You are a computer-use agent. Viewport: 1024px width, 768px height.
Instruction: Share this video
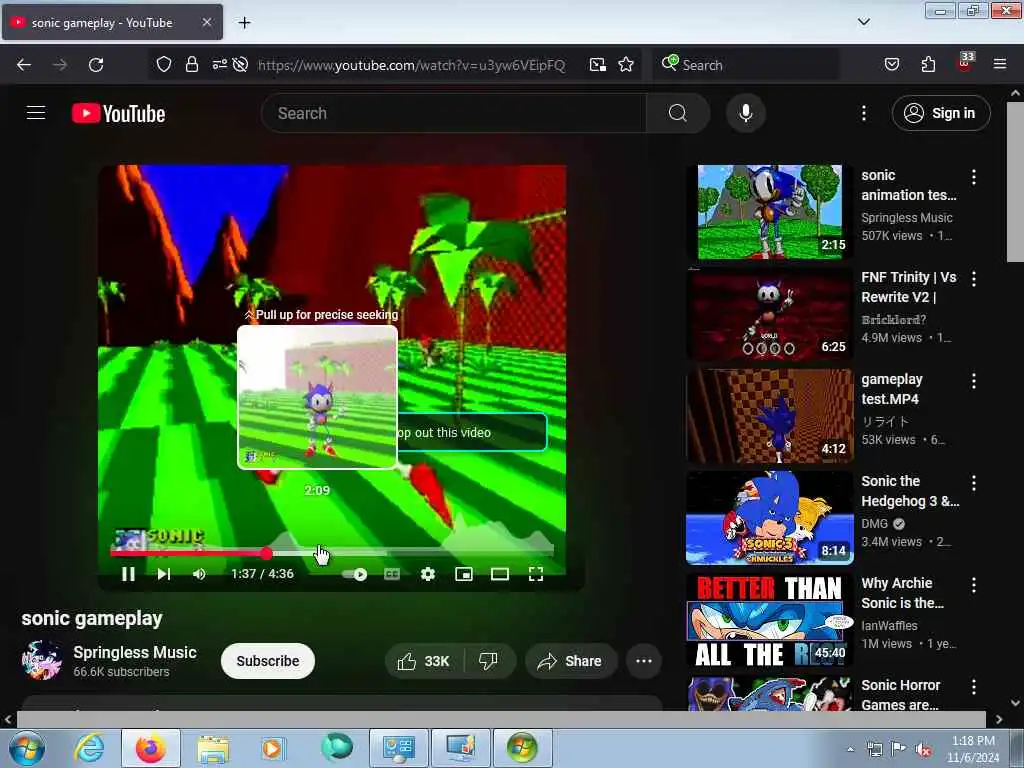click(570, 661)
